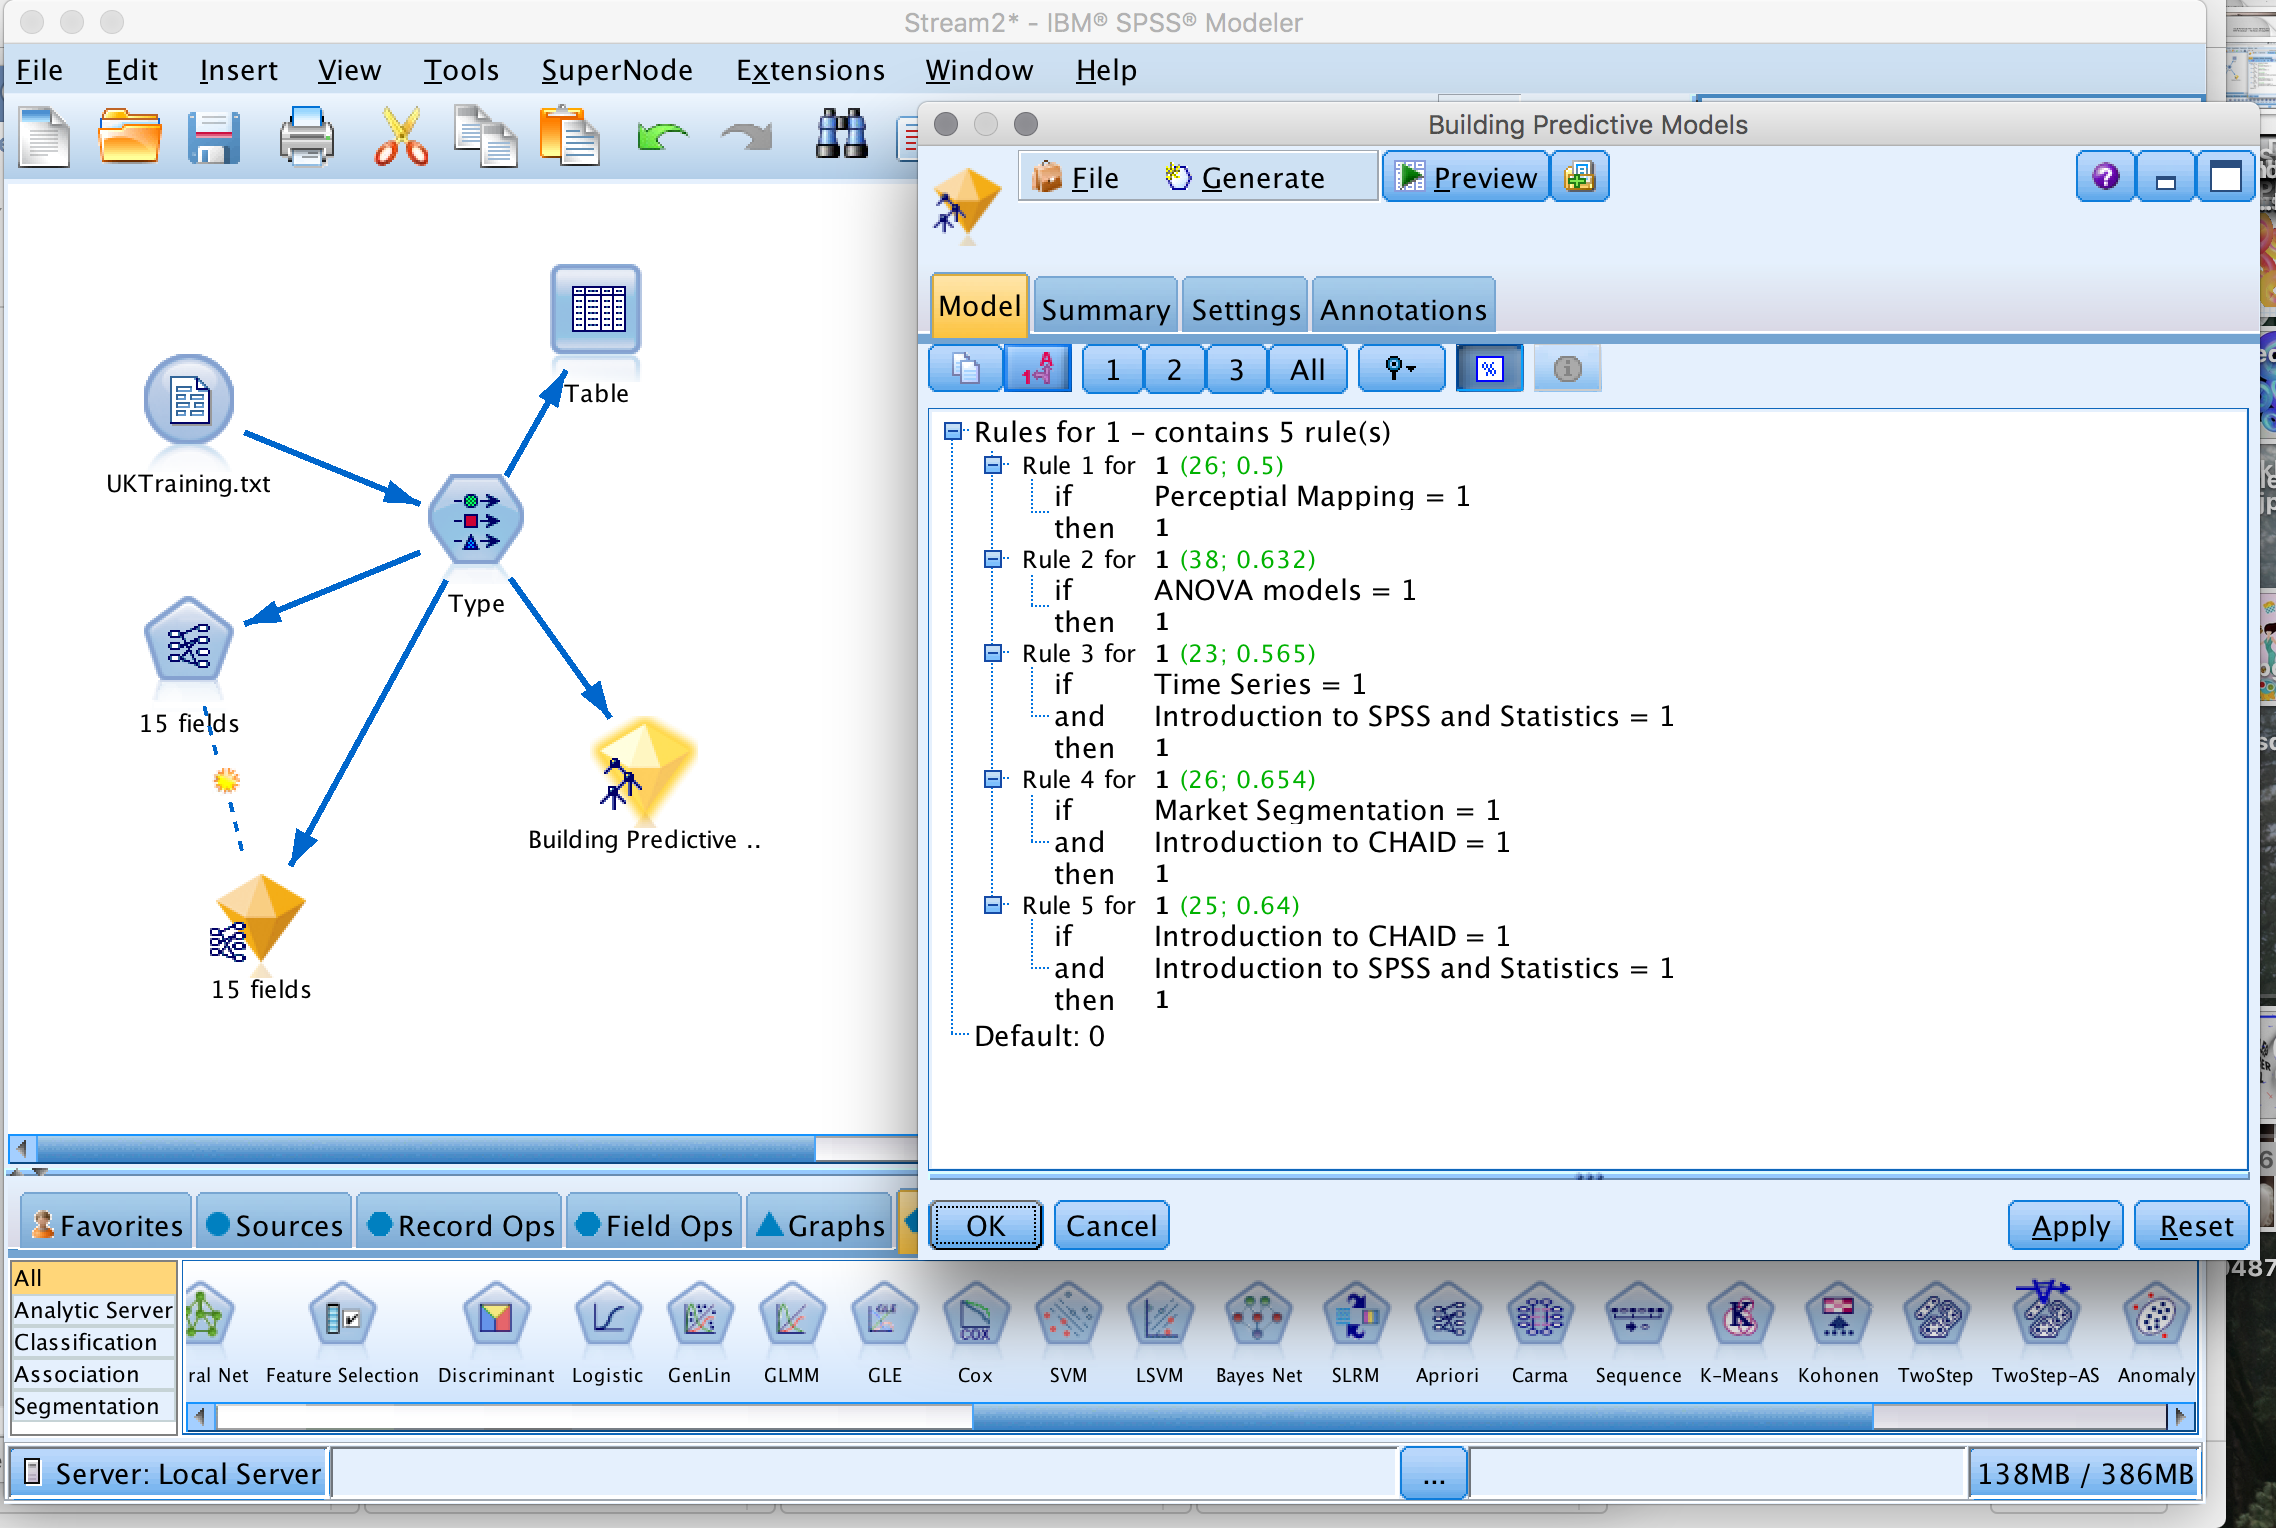Click the Find binoculars toolbar icon

point(840,135)
